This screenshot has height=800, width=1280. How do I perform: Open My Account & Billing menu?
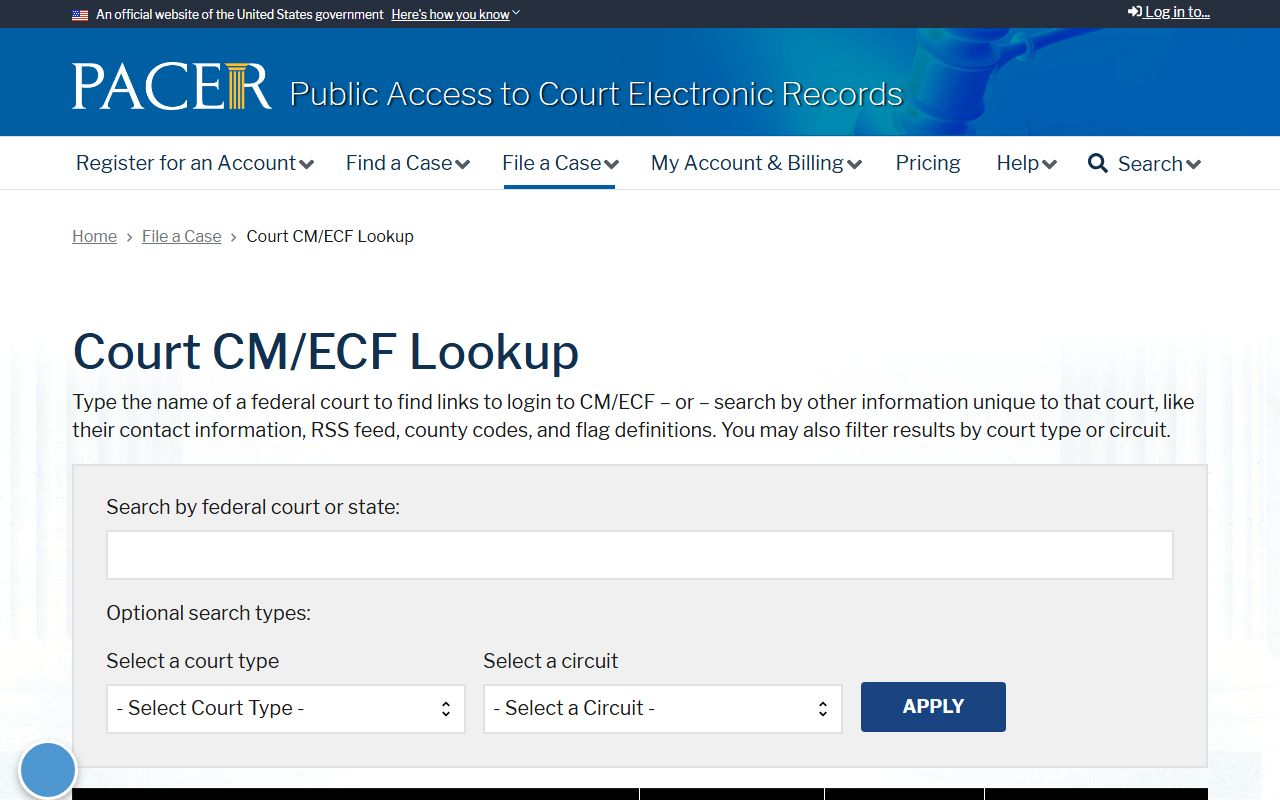pos(756,163)
